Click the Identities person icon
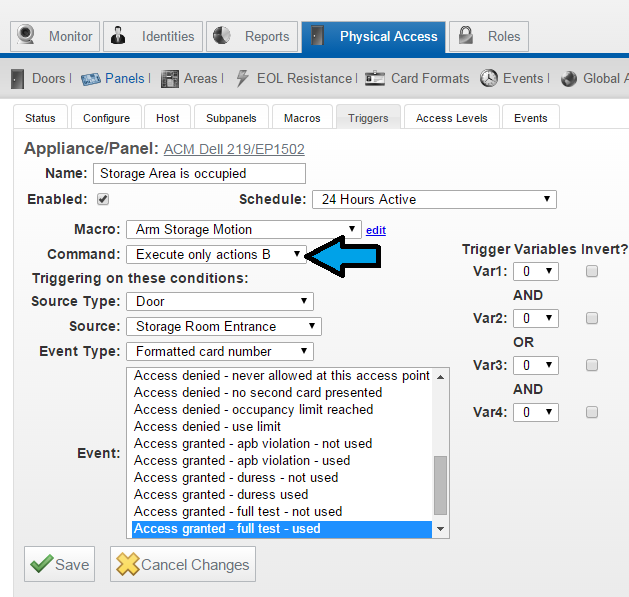Image resolution: width=629 pixels, height=597 pixels. pos(121,37)
